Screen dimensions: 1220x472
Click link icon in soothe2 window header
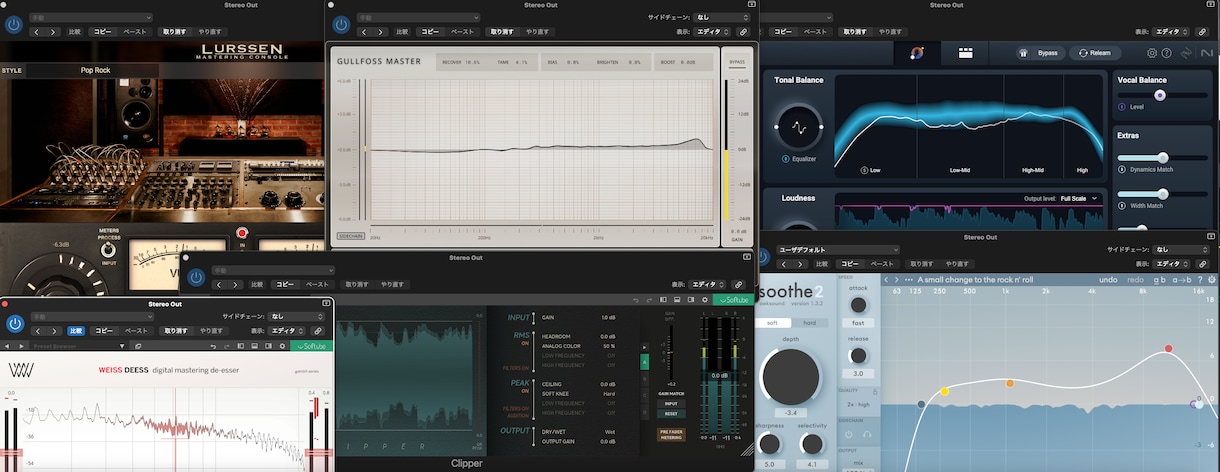1203,264
